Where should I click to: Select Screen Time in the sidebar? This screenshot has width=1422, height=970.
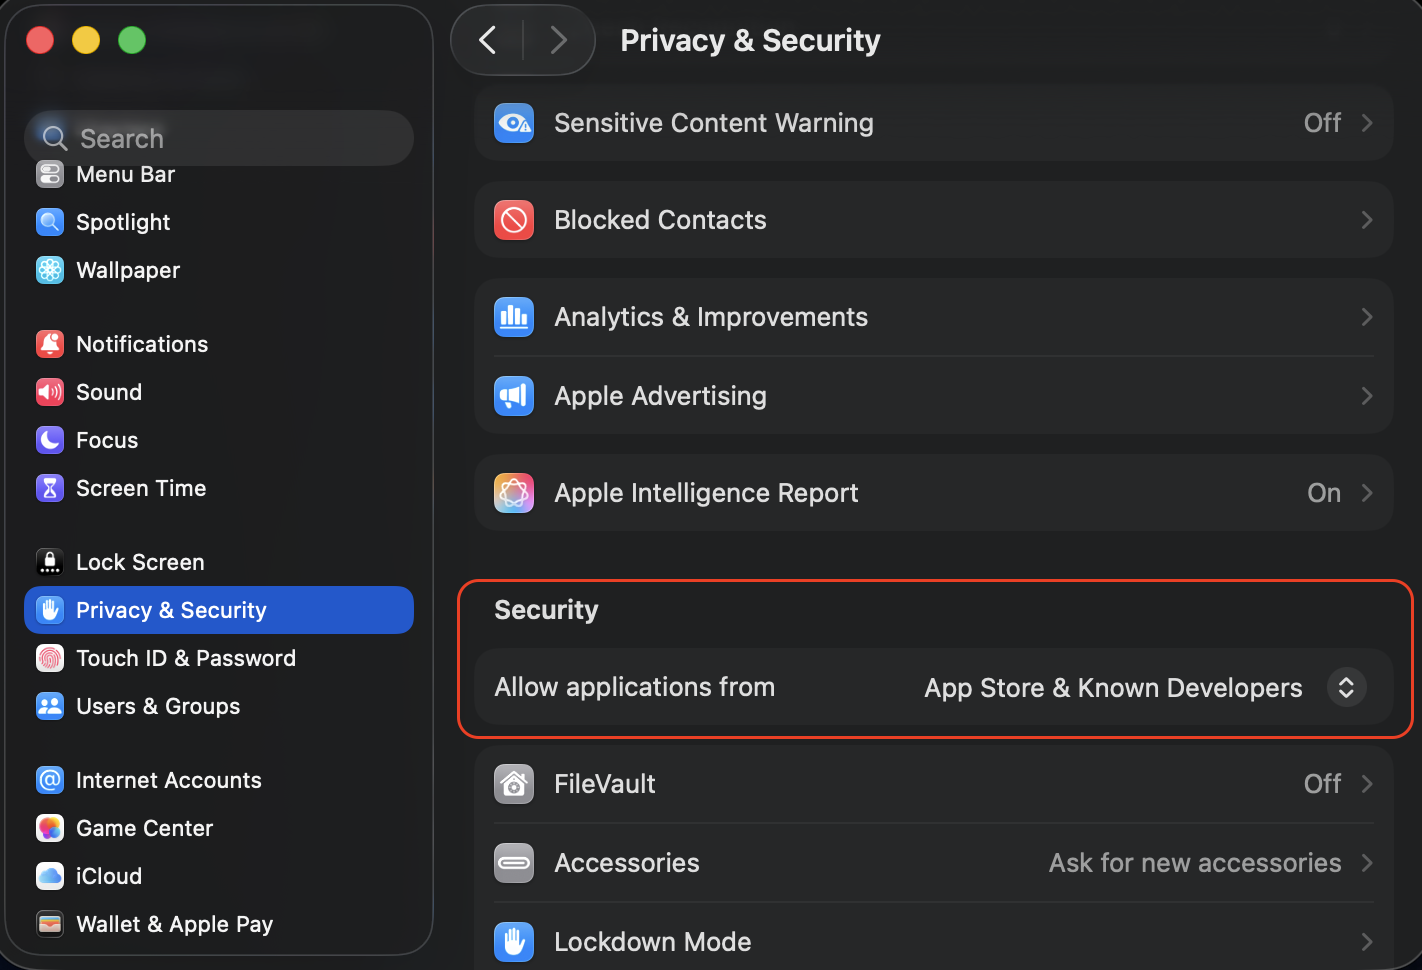tap(219, 488)
